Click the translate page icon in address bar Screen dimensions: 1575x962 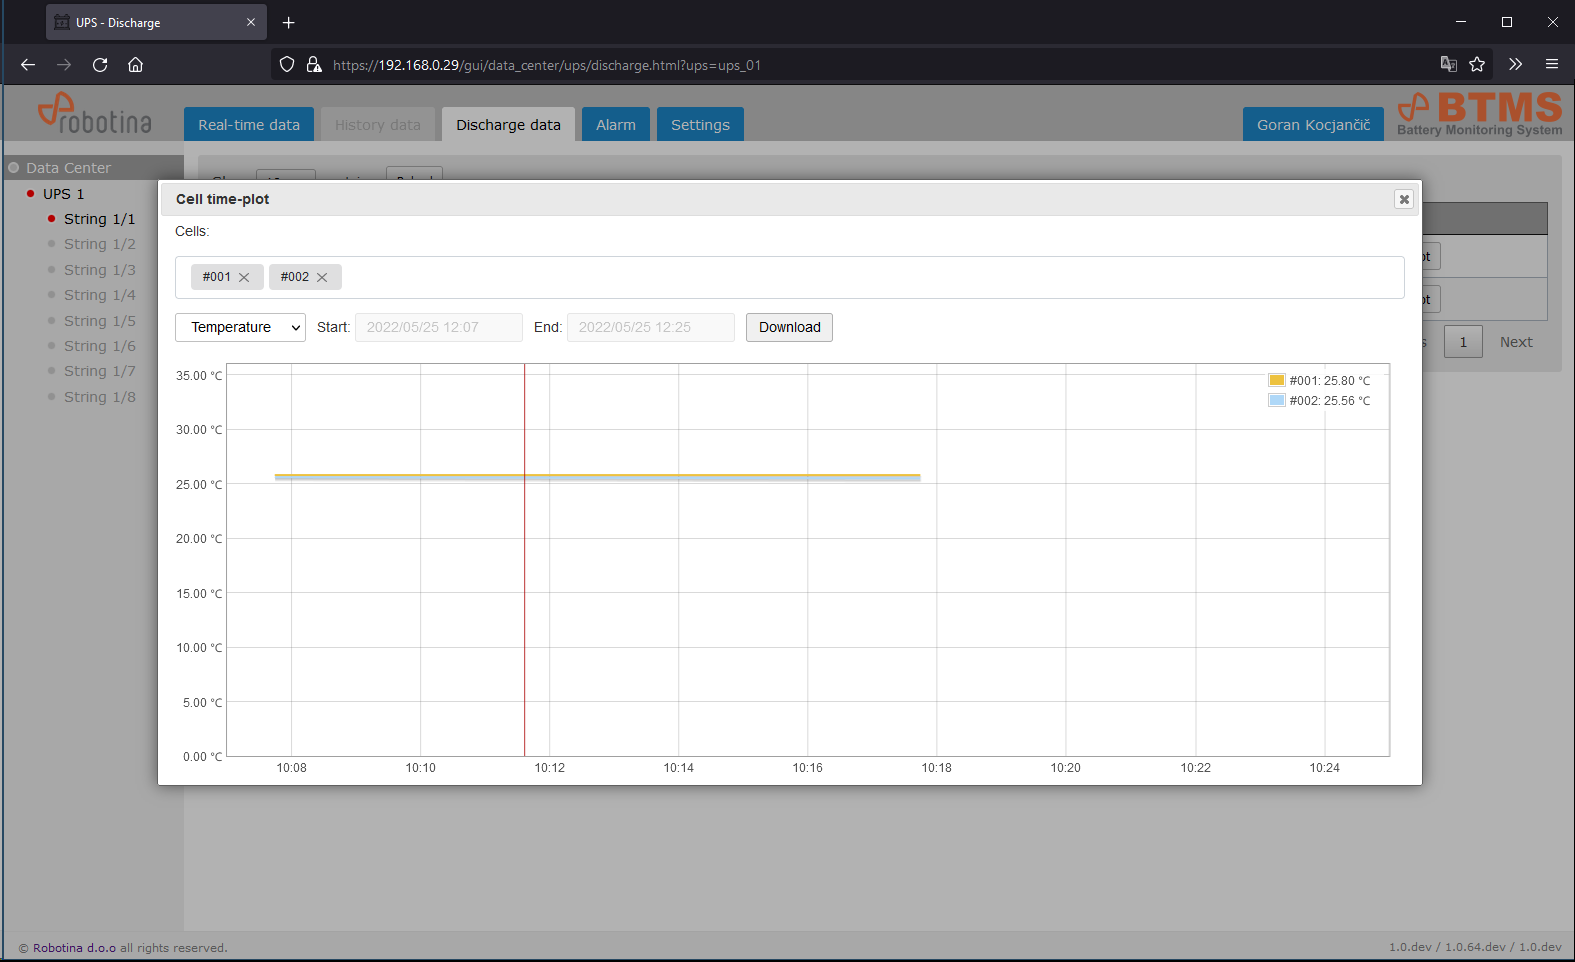pyautogui.click(x=1448, y=65)
